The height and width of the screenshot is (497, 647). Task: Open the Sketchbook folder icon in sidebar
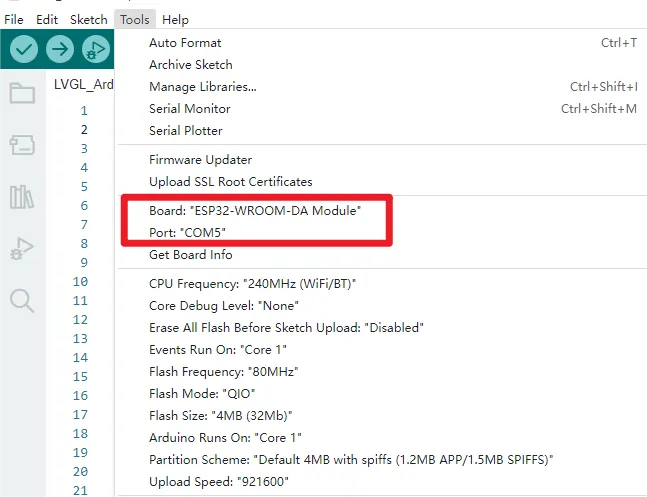tap(22, 94)
